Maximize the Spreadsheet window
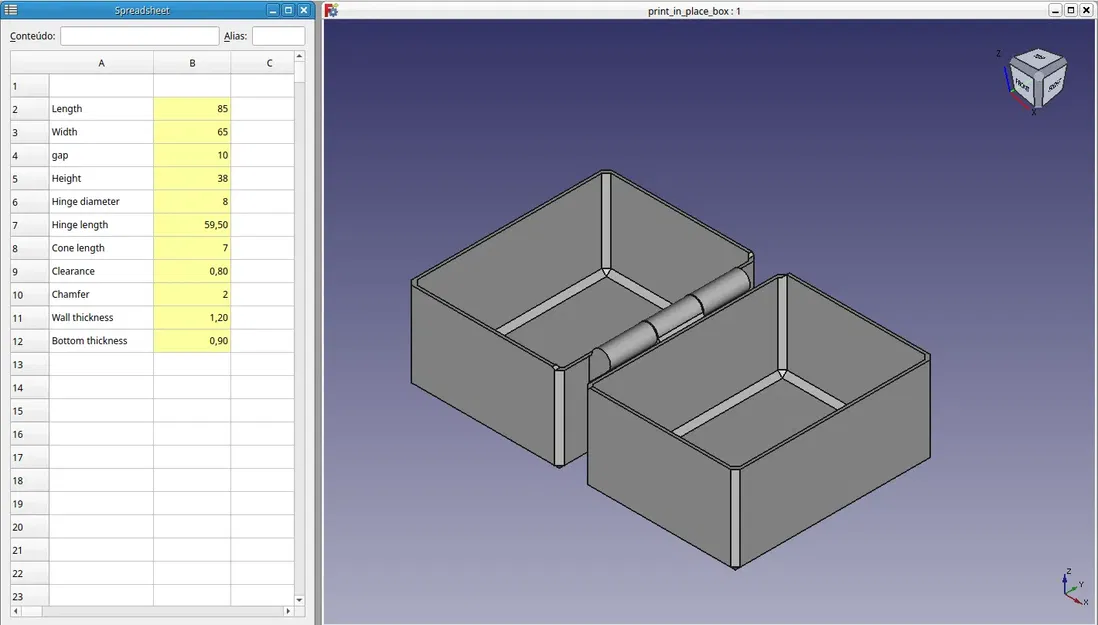 coord(288,10)
